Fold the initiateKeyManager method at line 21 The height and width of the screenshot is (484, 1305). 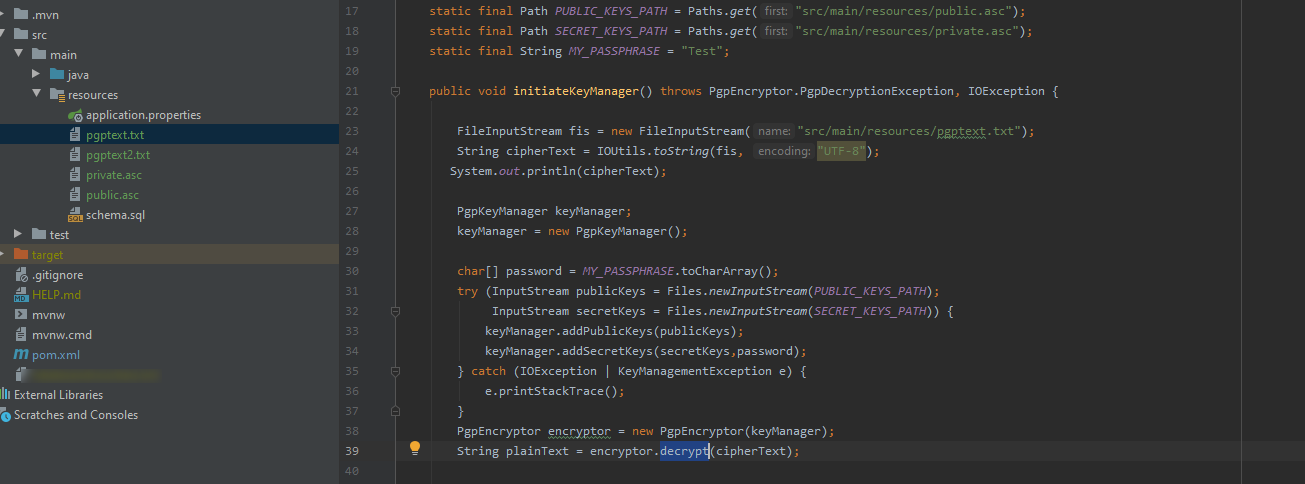396,91
